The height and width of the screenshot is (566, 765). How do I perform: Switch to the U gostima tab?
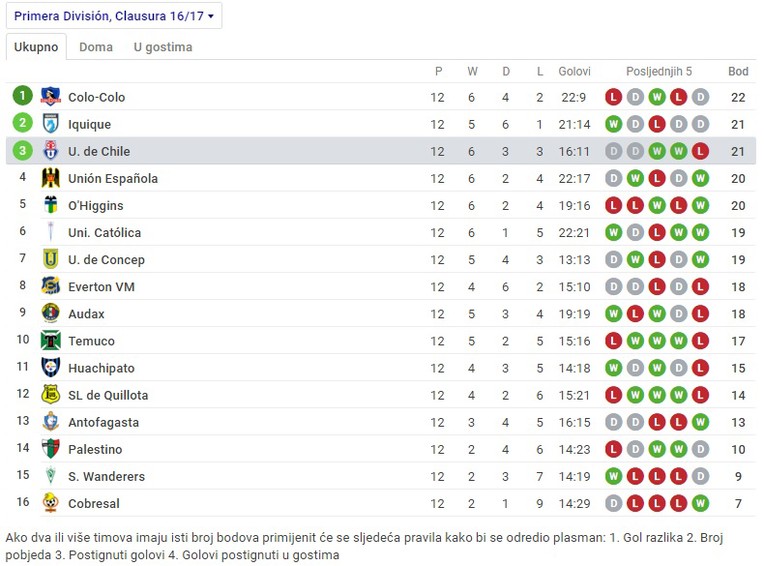click(x=163, y=47)
